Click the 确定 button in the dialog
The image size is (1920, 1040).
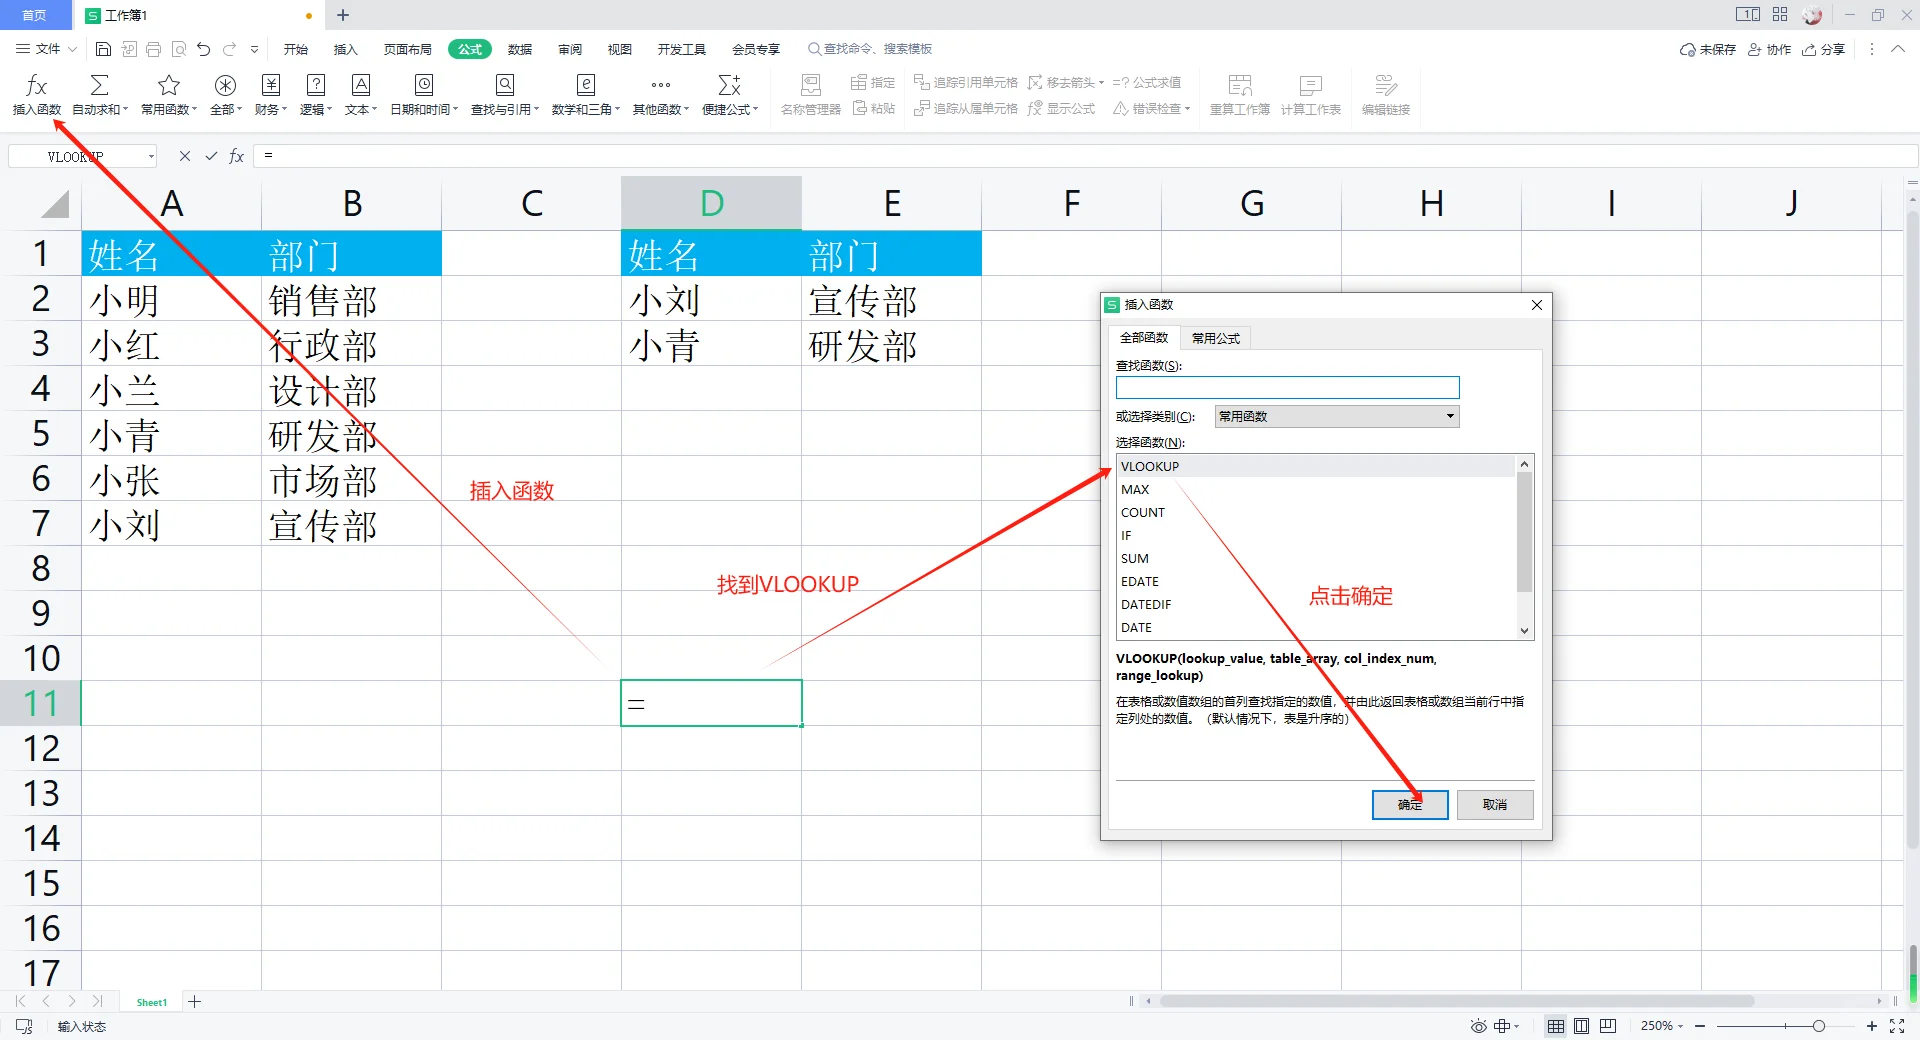pos(1409,805)
